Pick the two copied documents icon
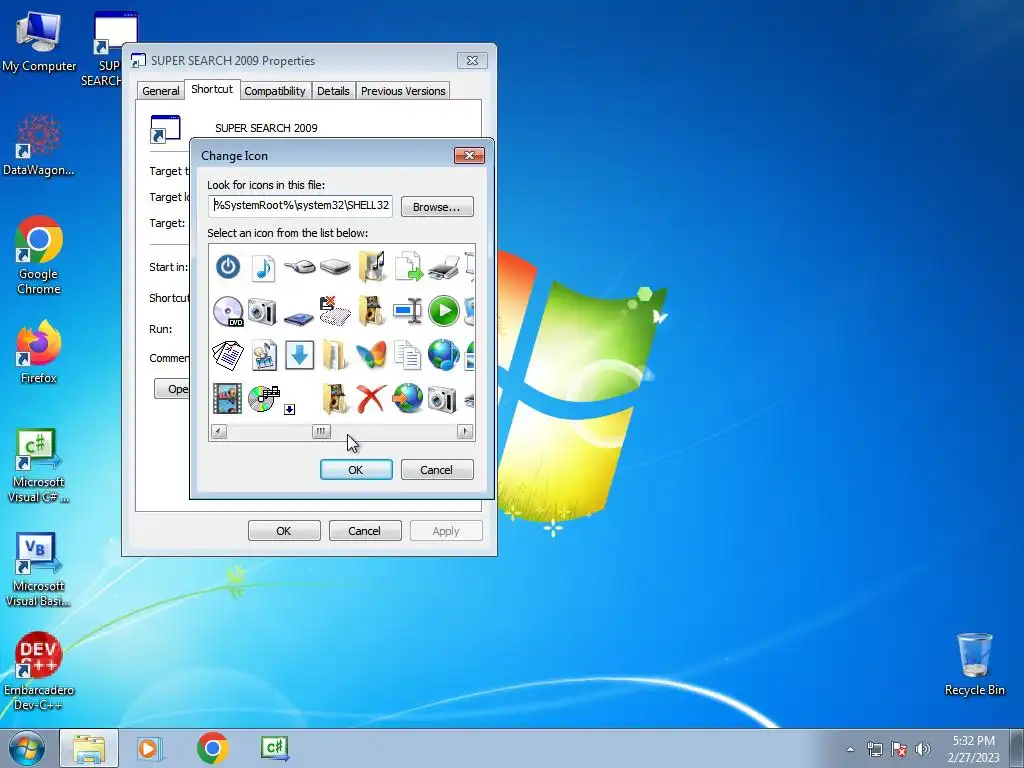This screenshot has height=768, width=1024. coord(408,355)
